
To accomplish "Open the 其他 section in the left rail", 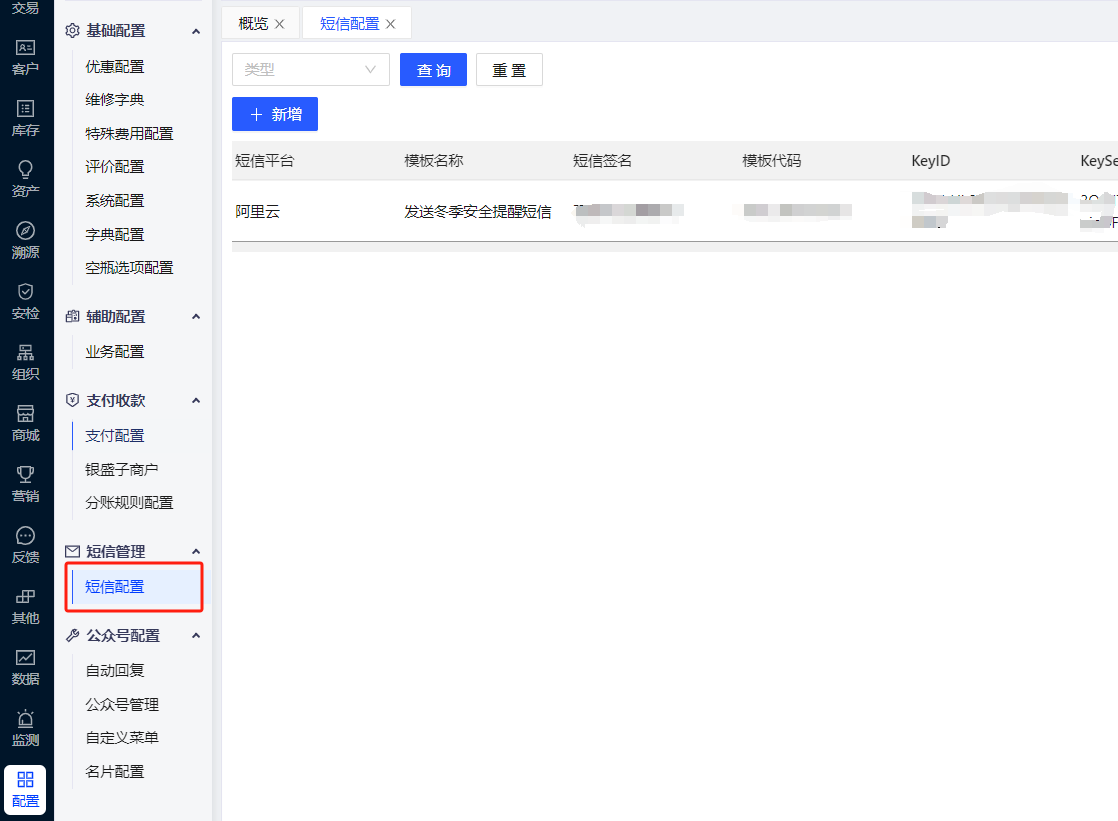I will tap(26, 607).
